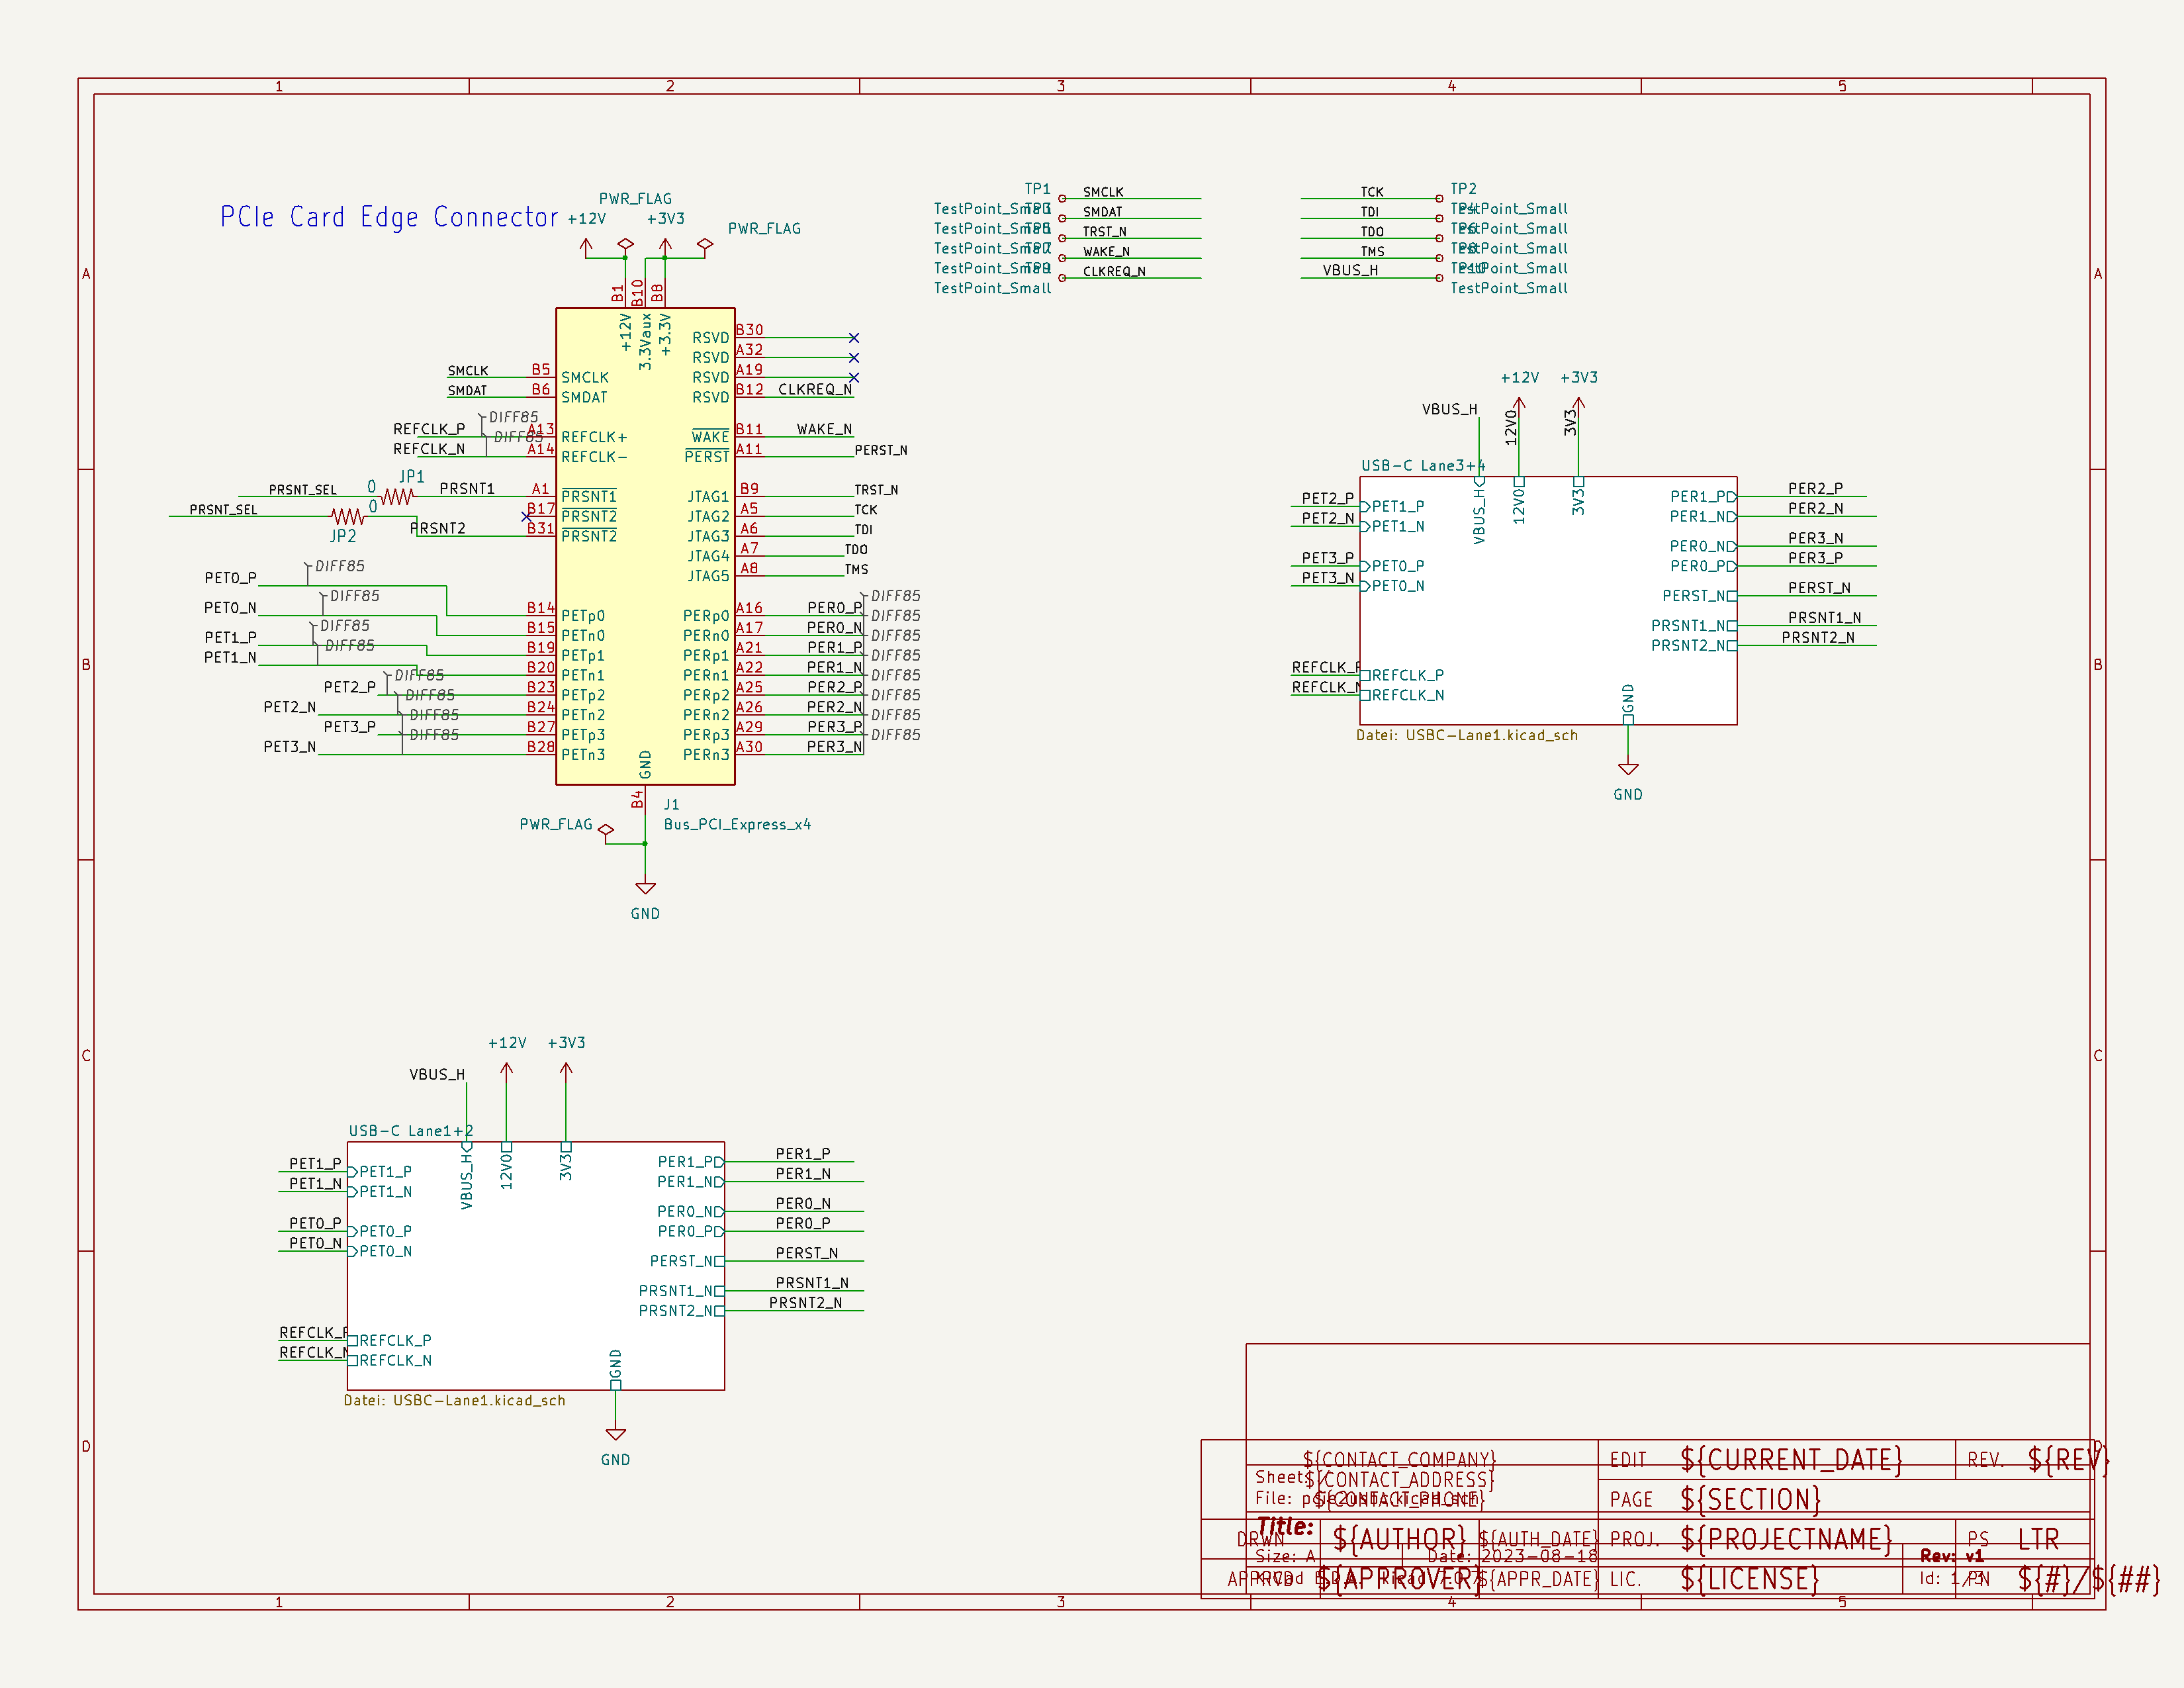This screenshot has height=1688, width=2184.
Task: Select the PWR_FLAG symbol near the GND pin
Action: click(x=606, y=830)
